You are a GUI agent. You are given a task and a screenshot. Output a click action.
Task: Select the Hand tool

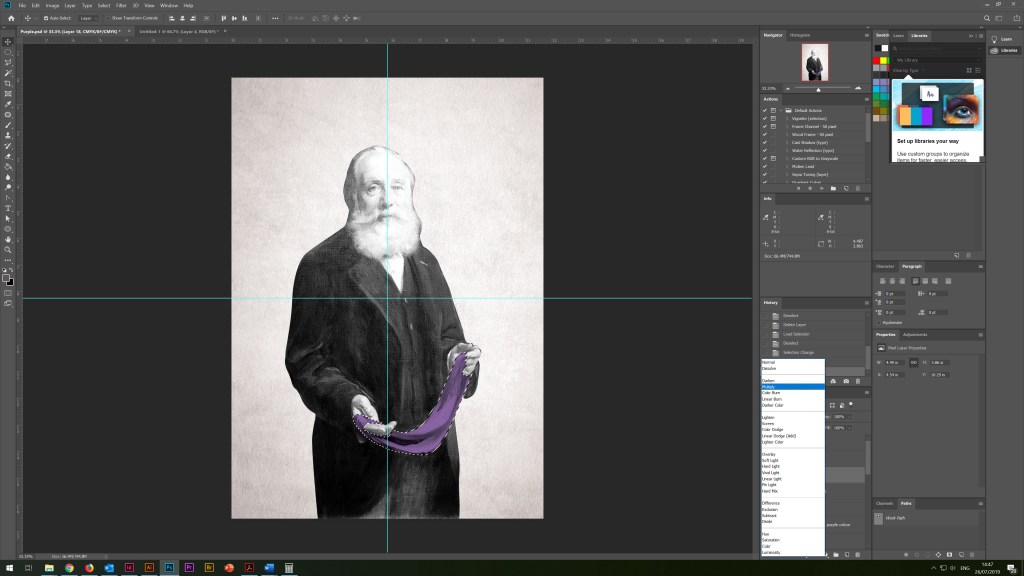pos(8,239)
